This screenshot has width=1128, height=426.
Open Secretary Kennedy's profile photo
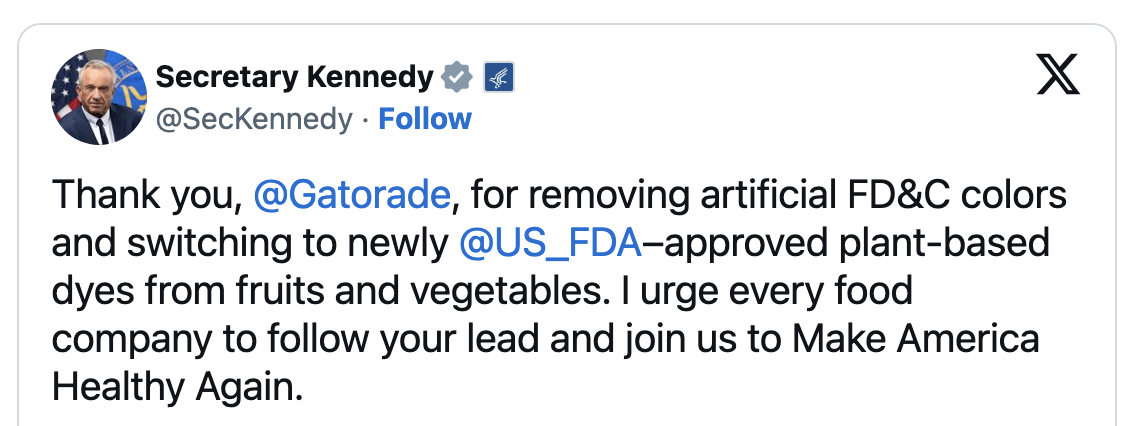coord(98,97)
